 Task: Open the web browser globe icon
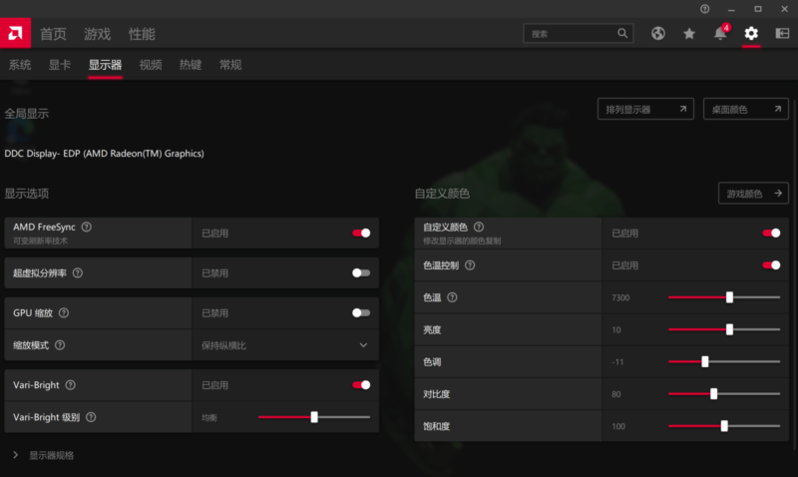point(658,33)
